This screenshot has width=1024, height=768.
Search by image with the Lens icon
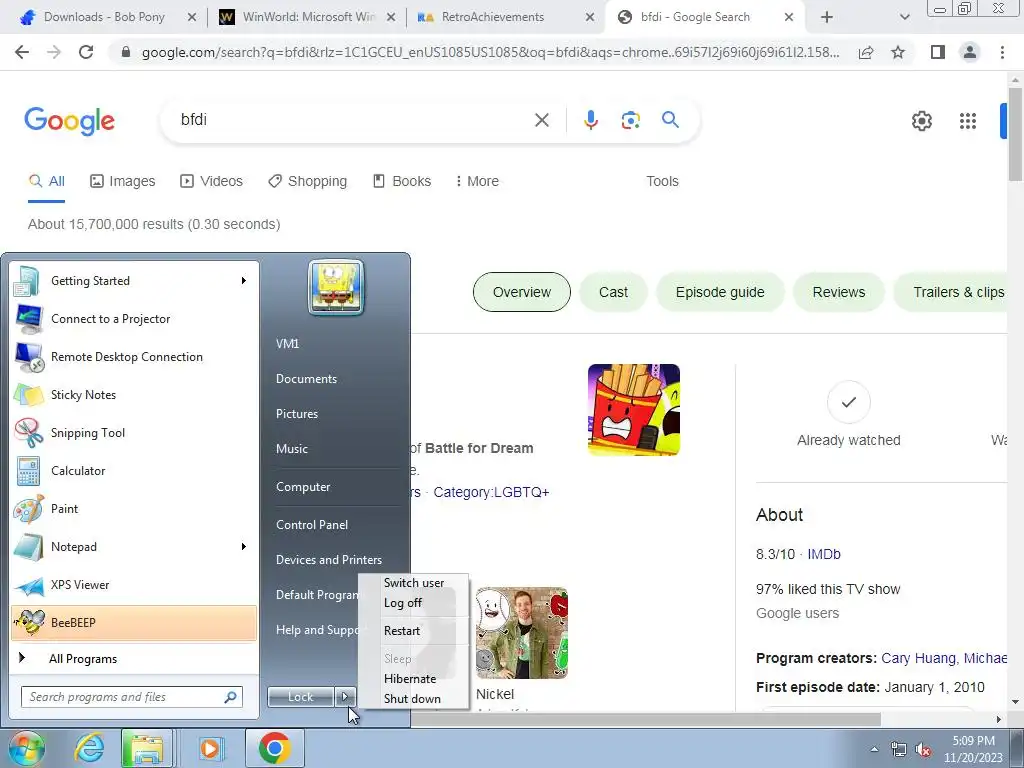[630, 120]
